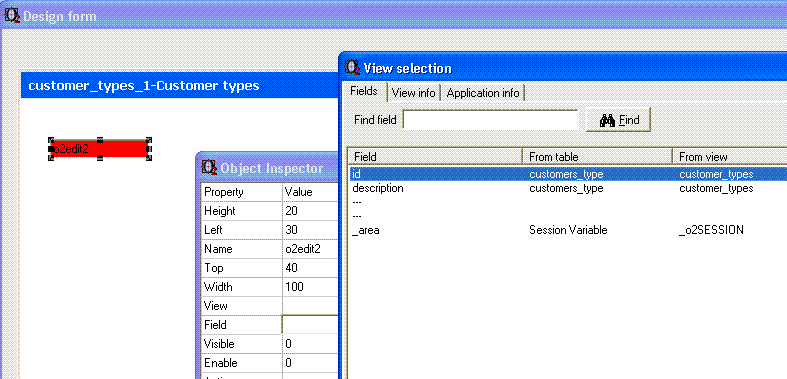Click the Design form title bar
The height and width of the screenshot is (379, 787).
[394, 16]
